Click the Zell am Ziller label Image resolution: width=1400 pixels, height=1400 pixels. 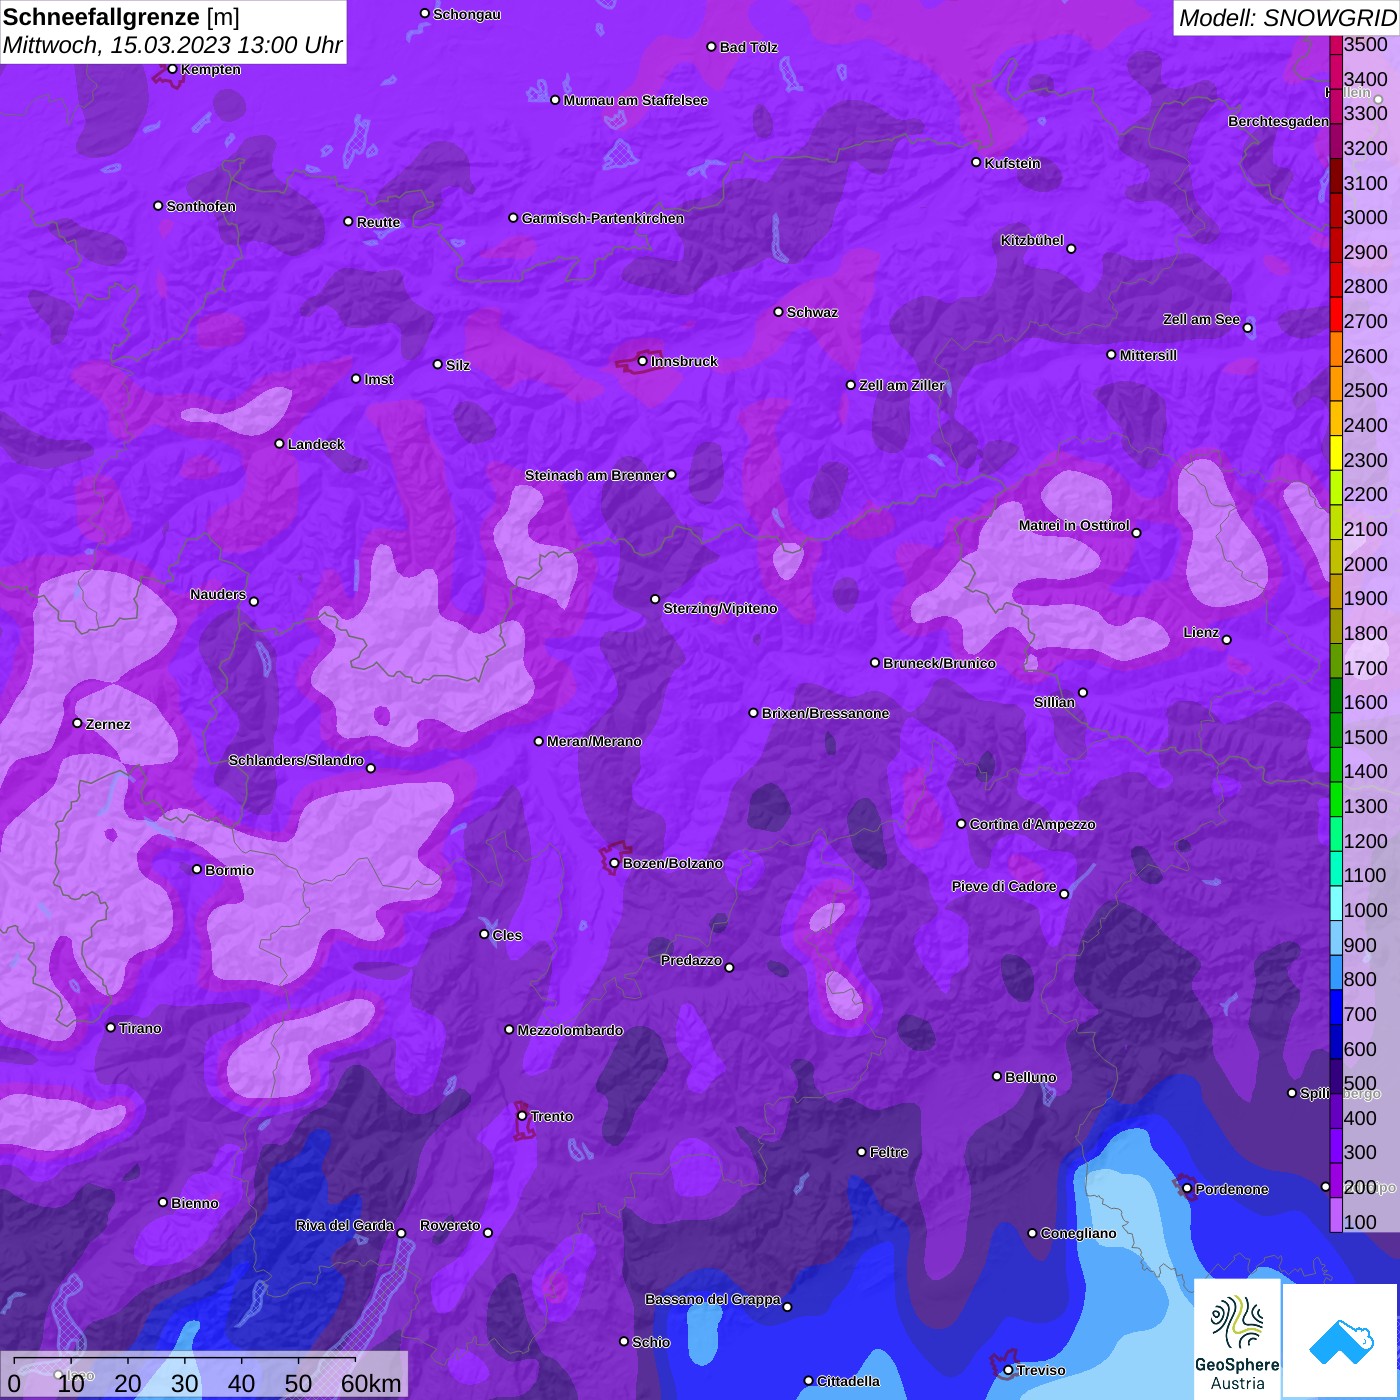click(902, 385)
